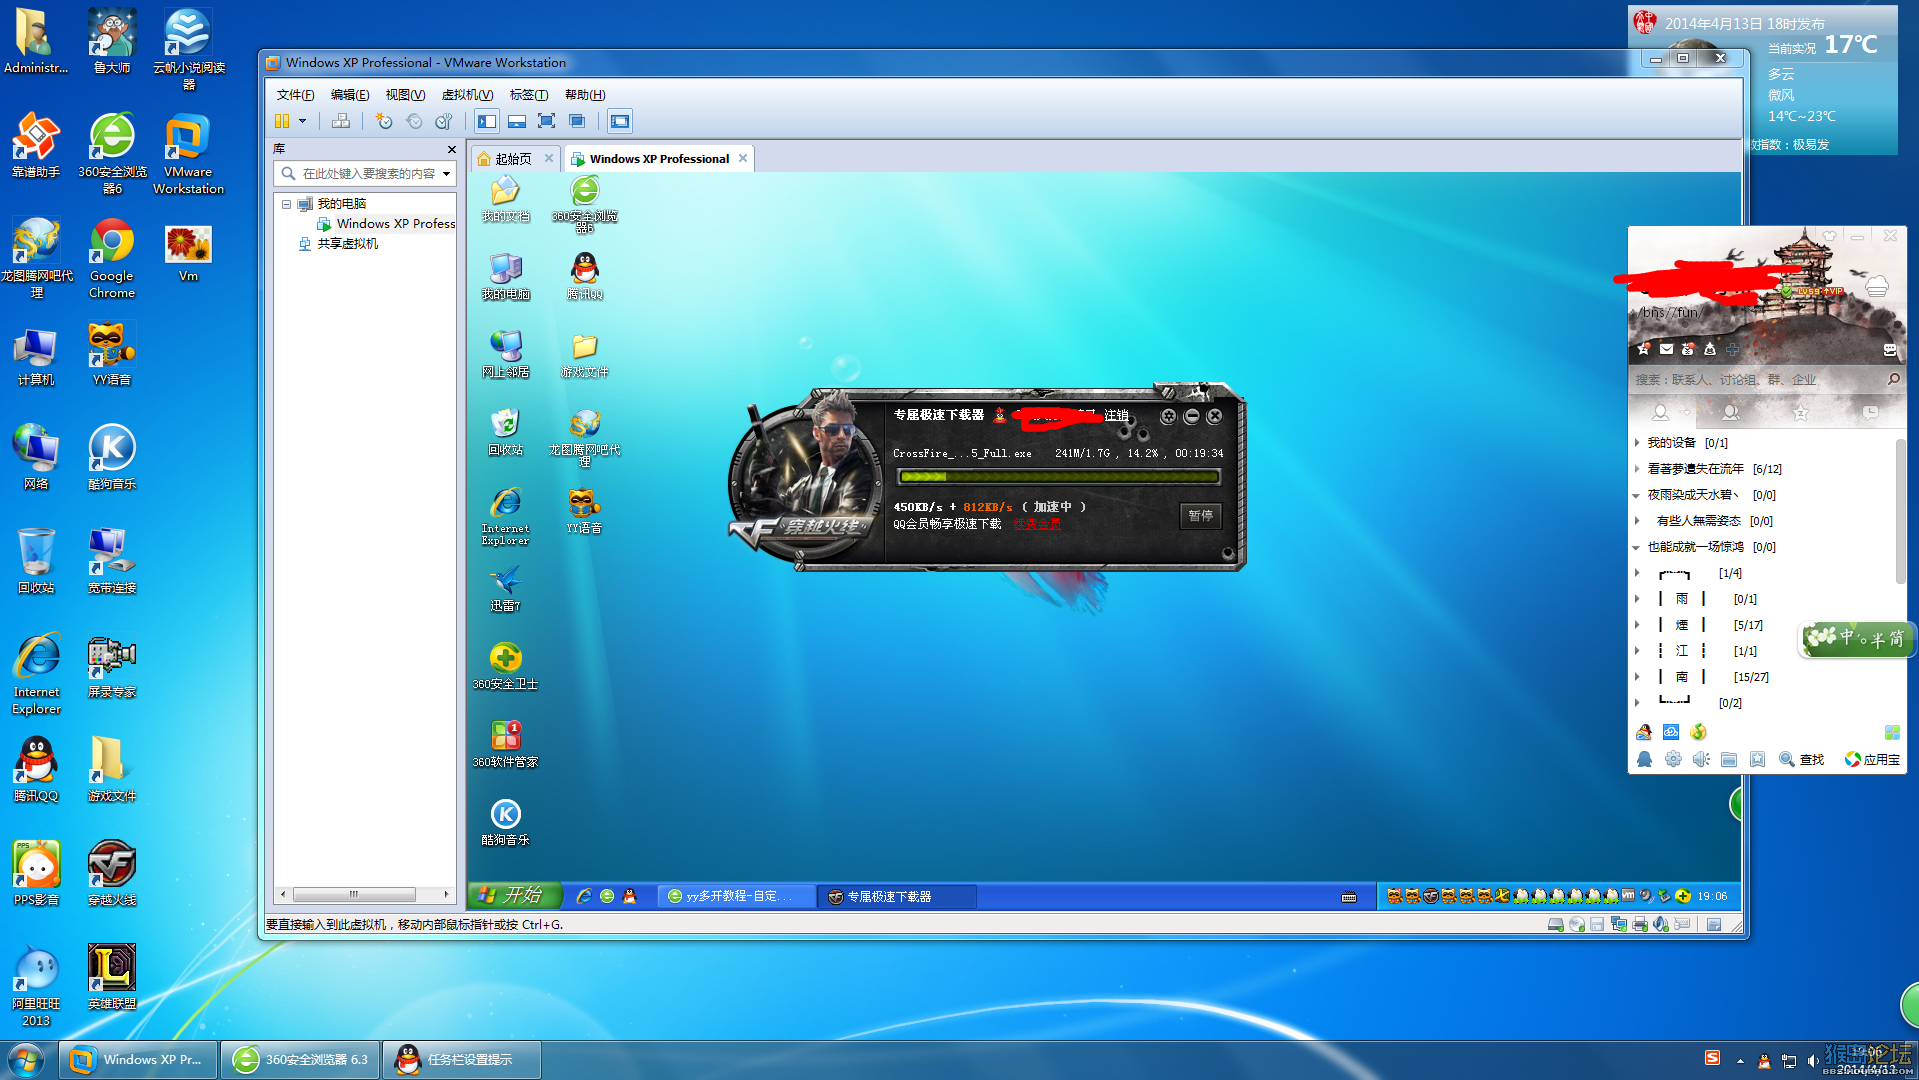Open 腾讯QQ icon on XP desktop
The height and width of the screenshot is (1080, 1919).
pos(584,276)
